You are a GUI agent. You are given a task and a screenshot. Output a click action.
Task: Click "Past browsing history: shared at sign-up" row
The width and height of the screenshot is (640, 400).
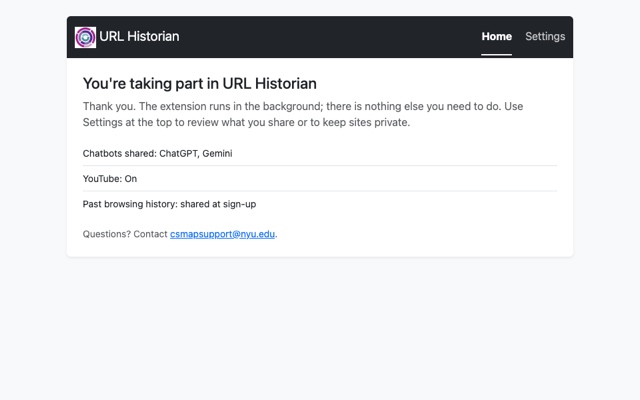320,204
